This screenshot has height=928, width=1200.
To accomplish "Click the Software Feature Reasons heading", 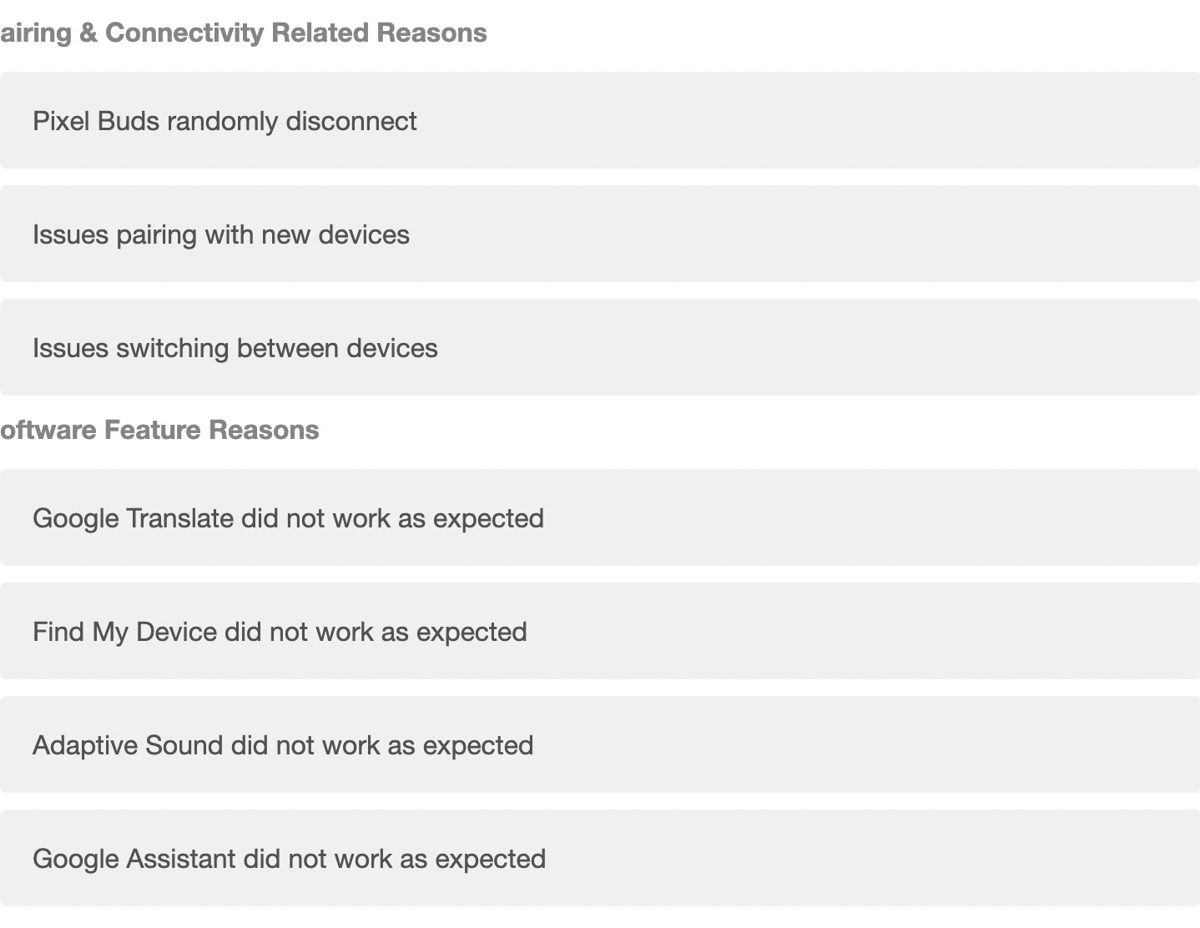I will point(160,430).
